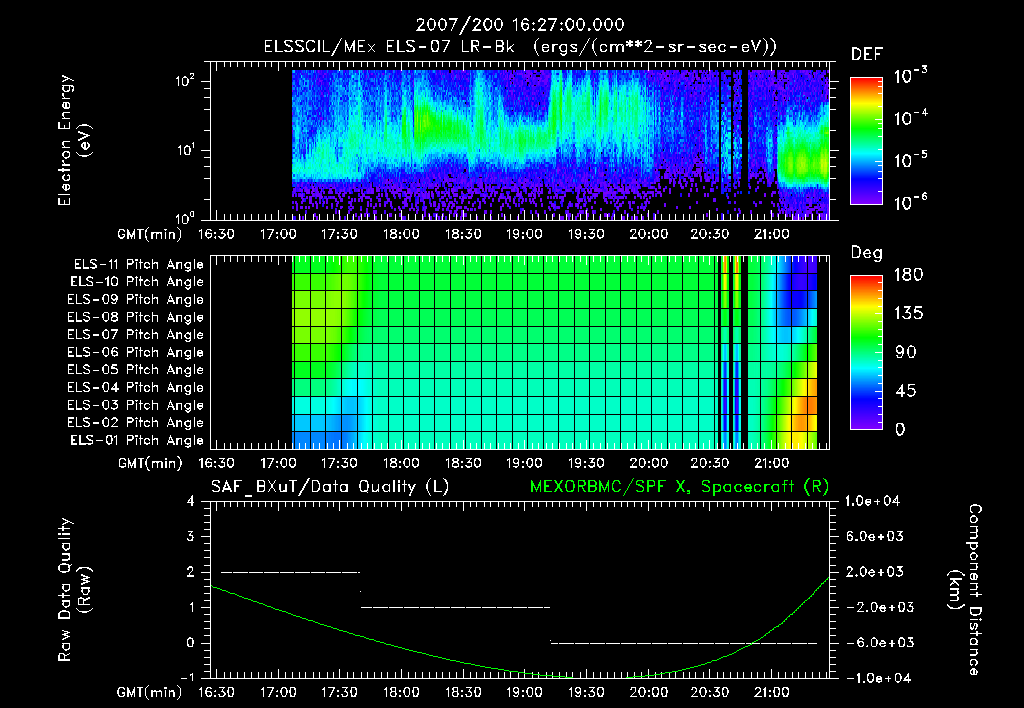Click the ELS-07 Pitch Angle row label
Viewport: 1024px width, 708px height.
tap(135, 334)
